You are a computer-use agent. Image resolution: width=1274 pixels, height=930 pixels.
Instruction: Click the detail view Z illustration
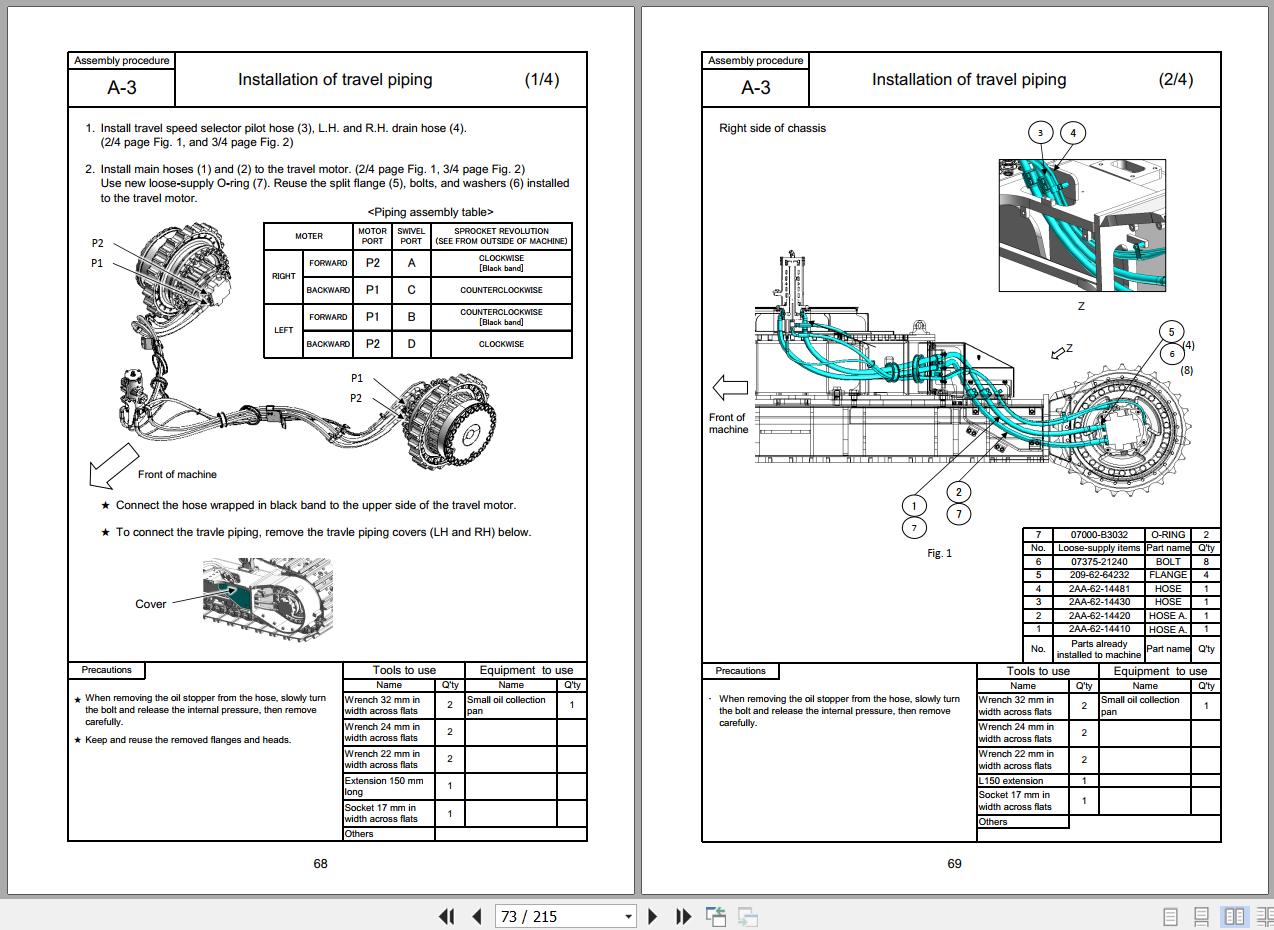tap(1082, 225)
